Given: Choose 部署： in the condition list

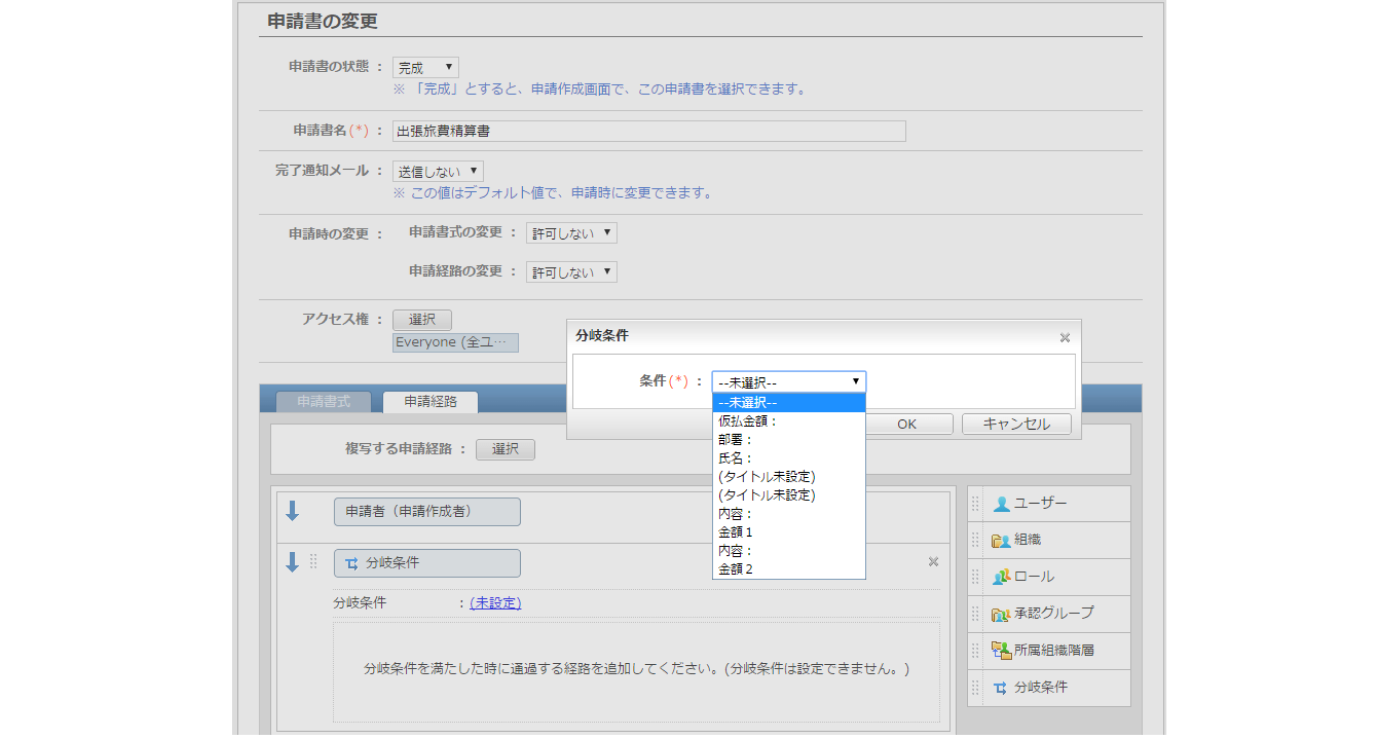Looking at the screenshot, I should 789,439.
